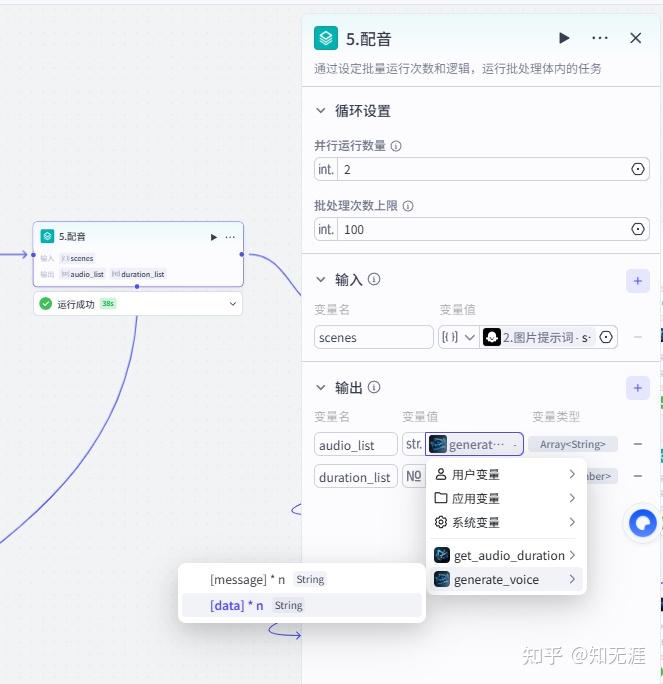The image size is (663, 684).
Task: Show info tooltip next to 输入
Action: click(374, 279)
